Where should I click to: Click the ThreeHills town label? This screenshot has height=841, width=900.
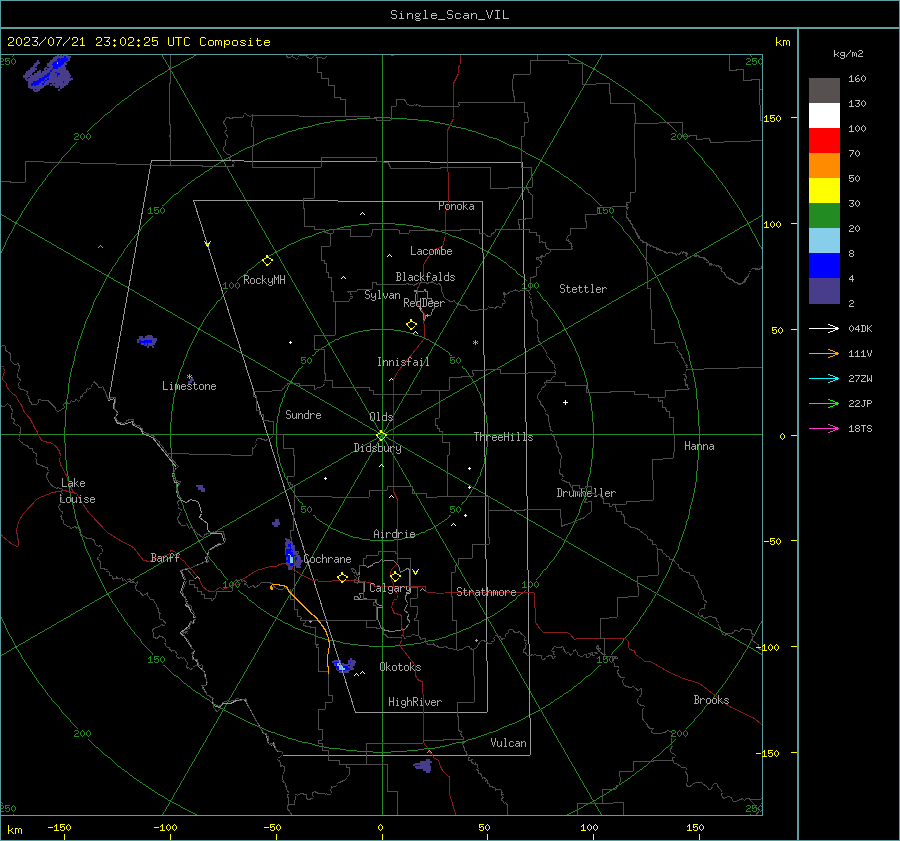tap(503, 437)
